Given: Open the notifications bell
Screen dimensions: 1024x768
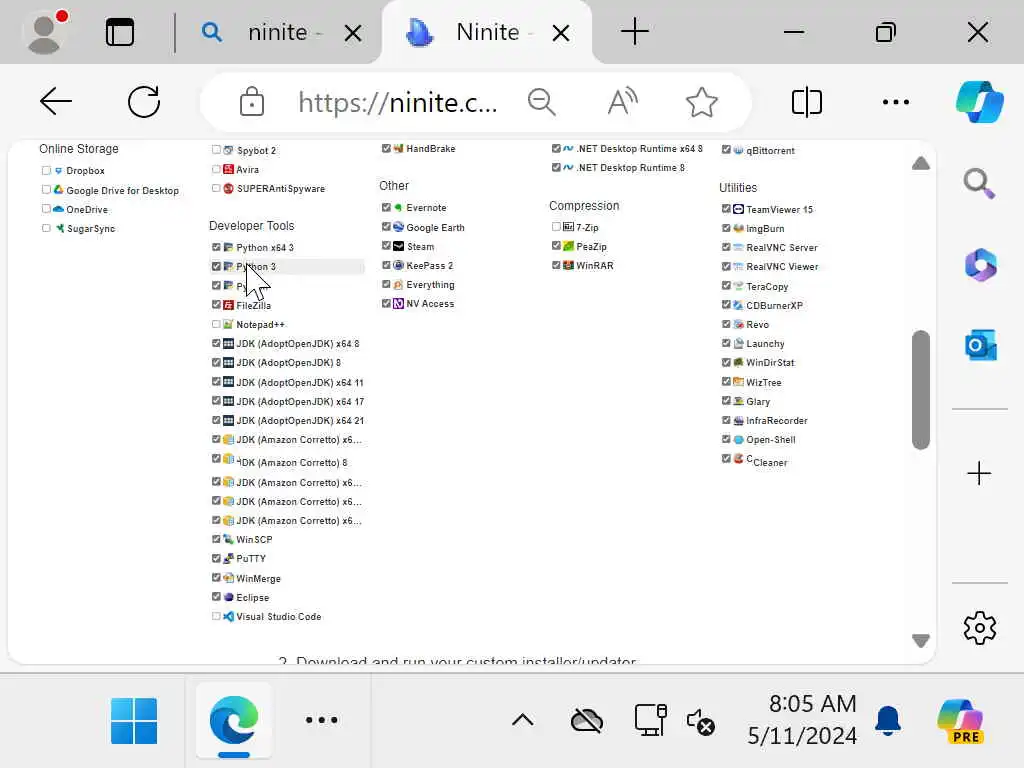Looking at the screenshot, I should [x=888, y=721].
